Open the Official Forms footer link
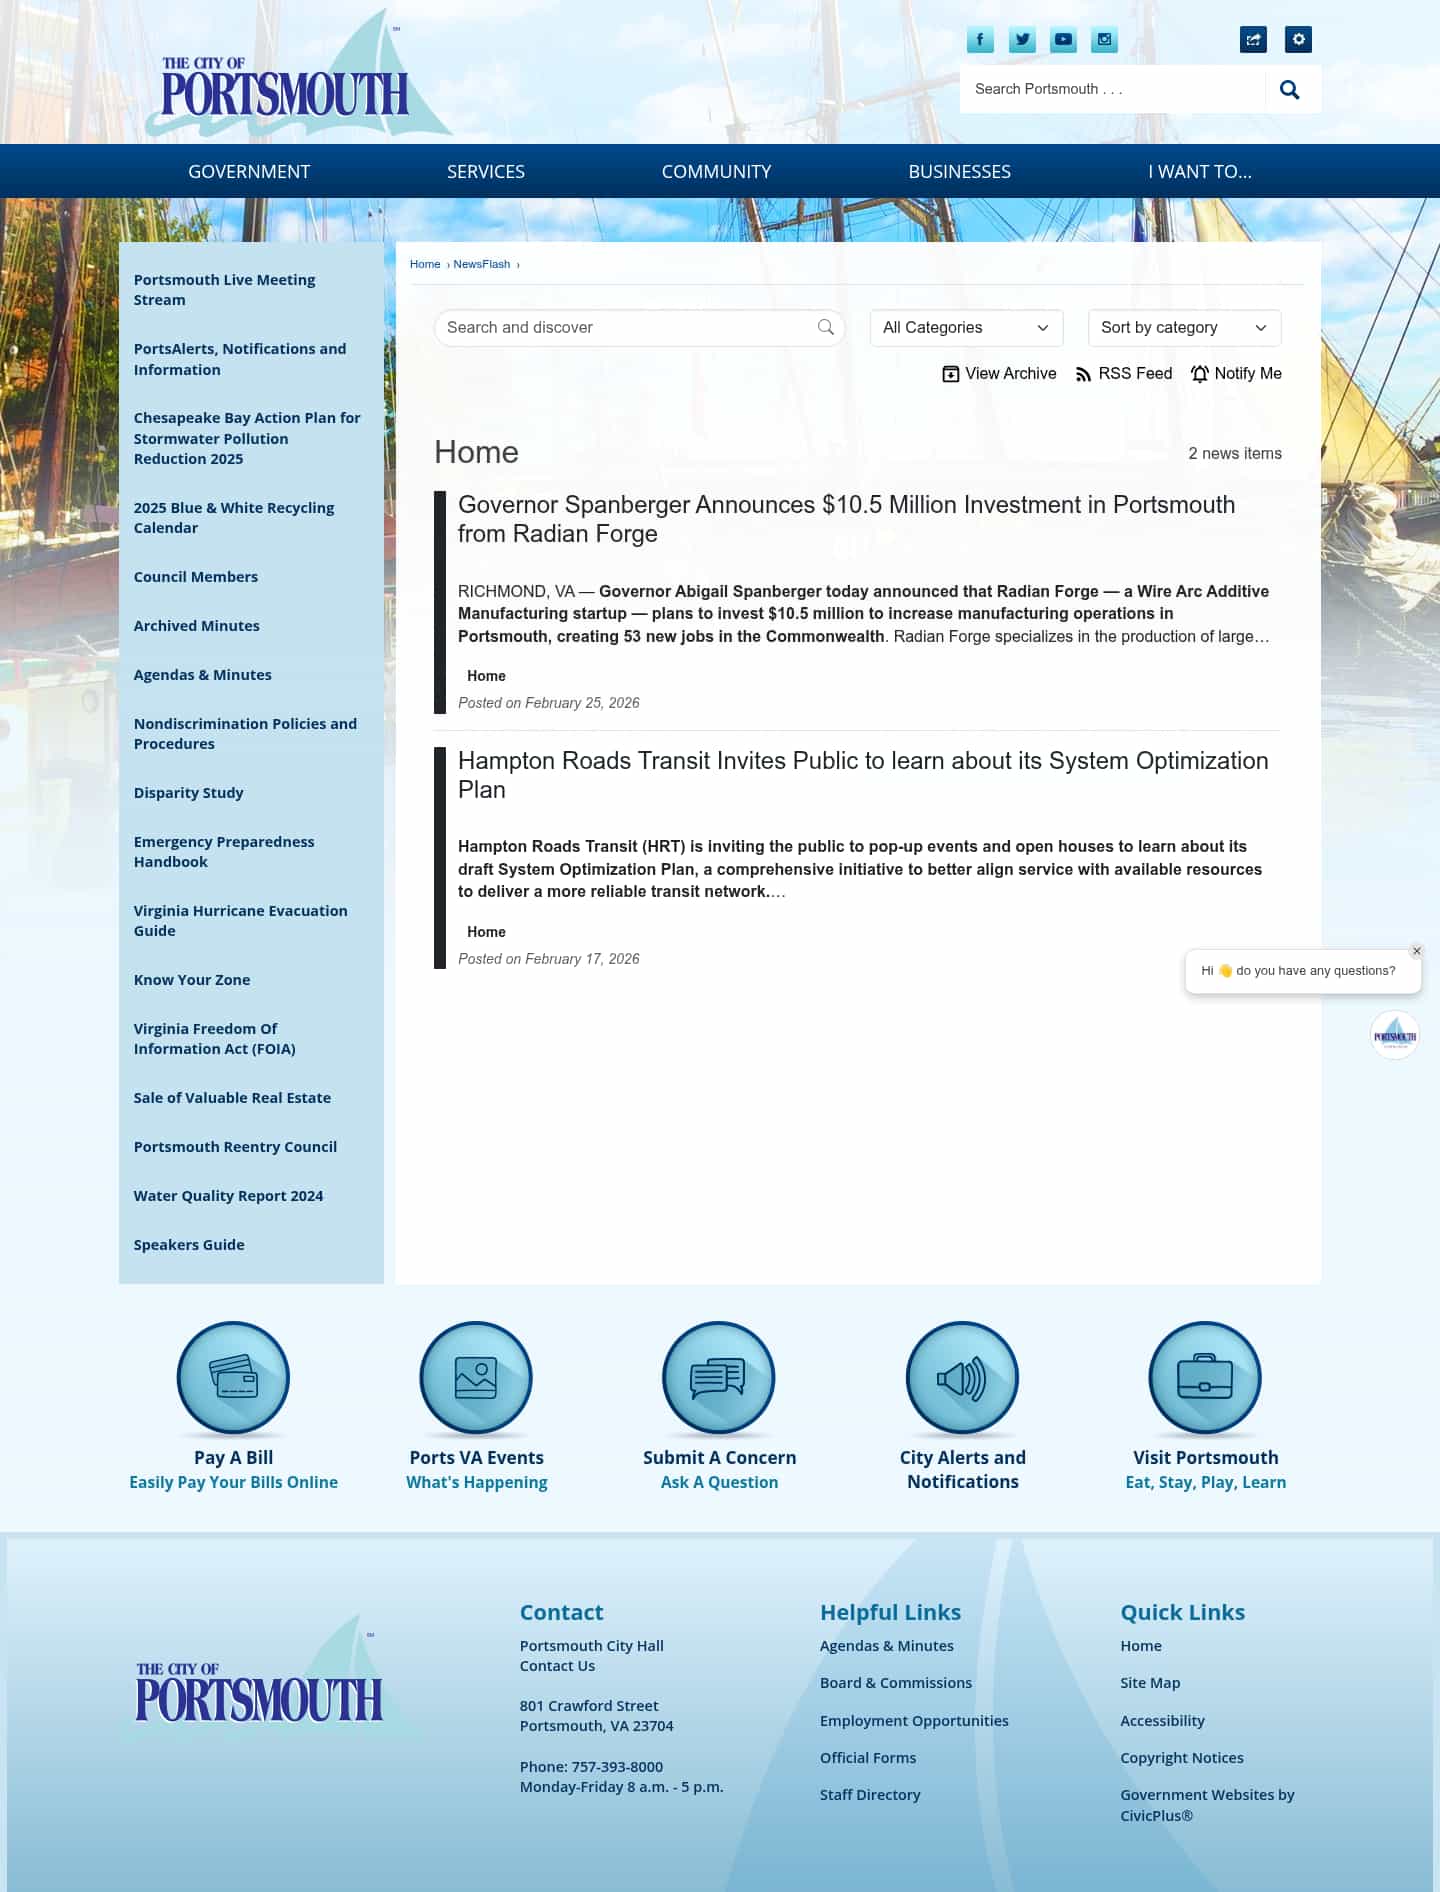 pyautogui.click(x=868, y=1758)
